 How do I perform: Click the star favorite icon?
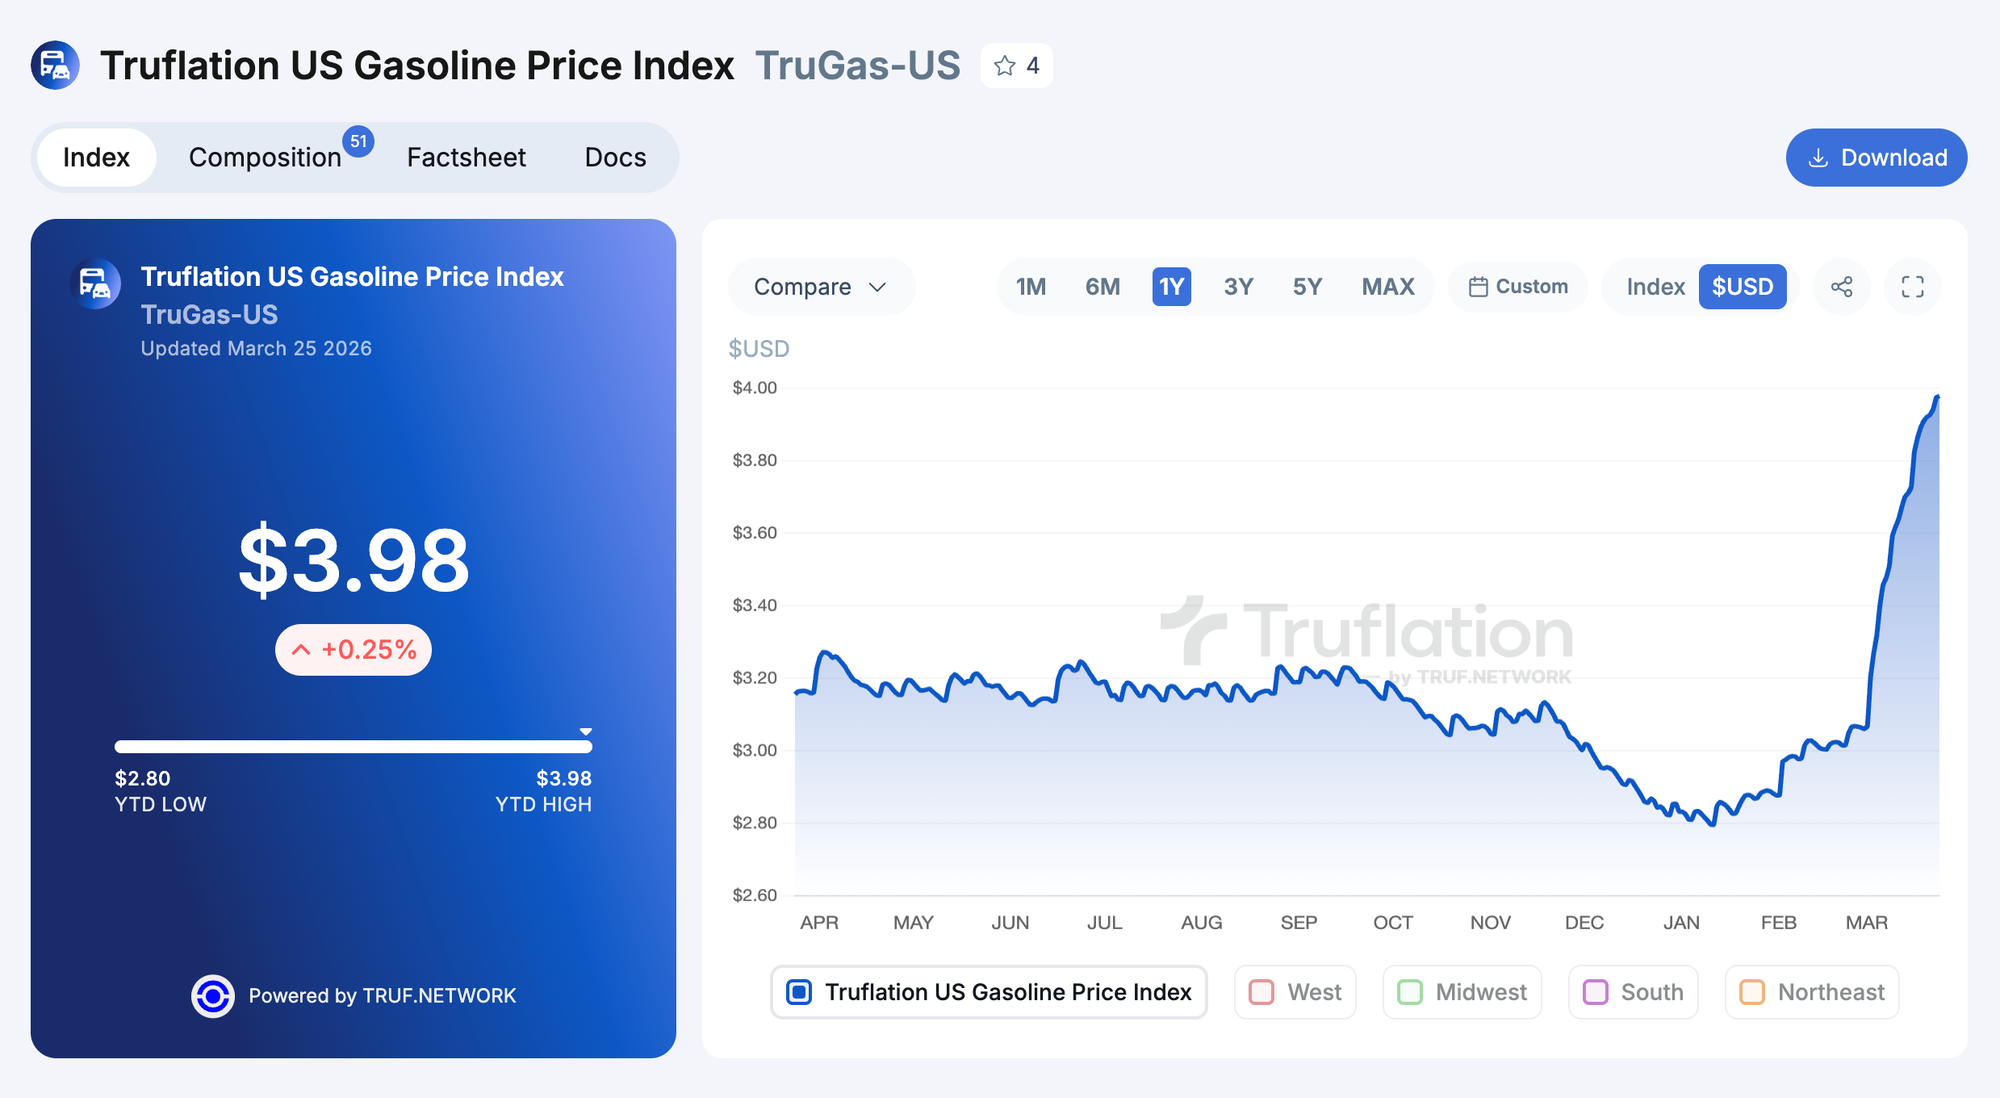1005,66
